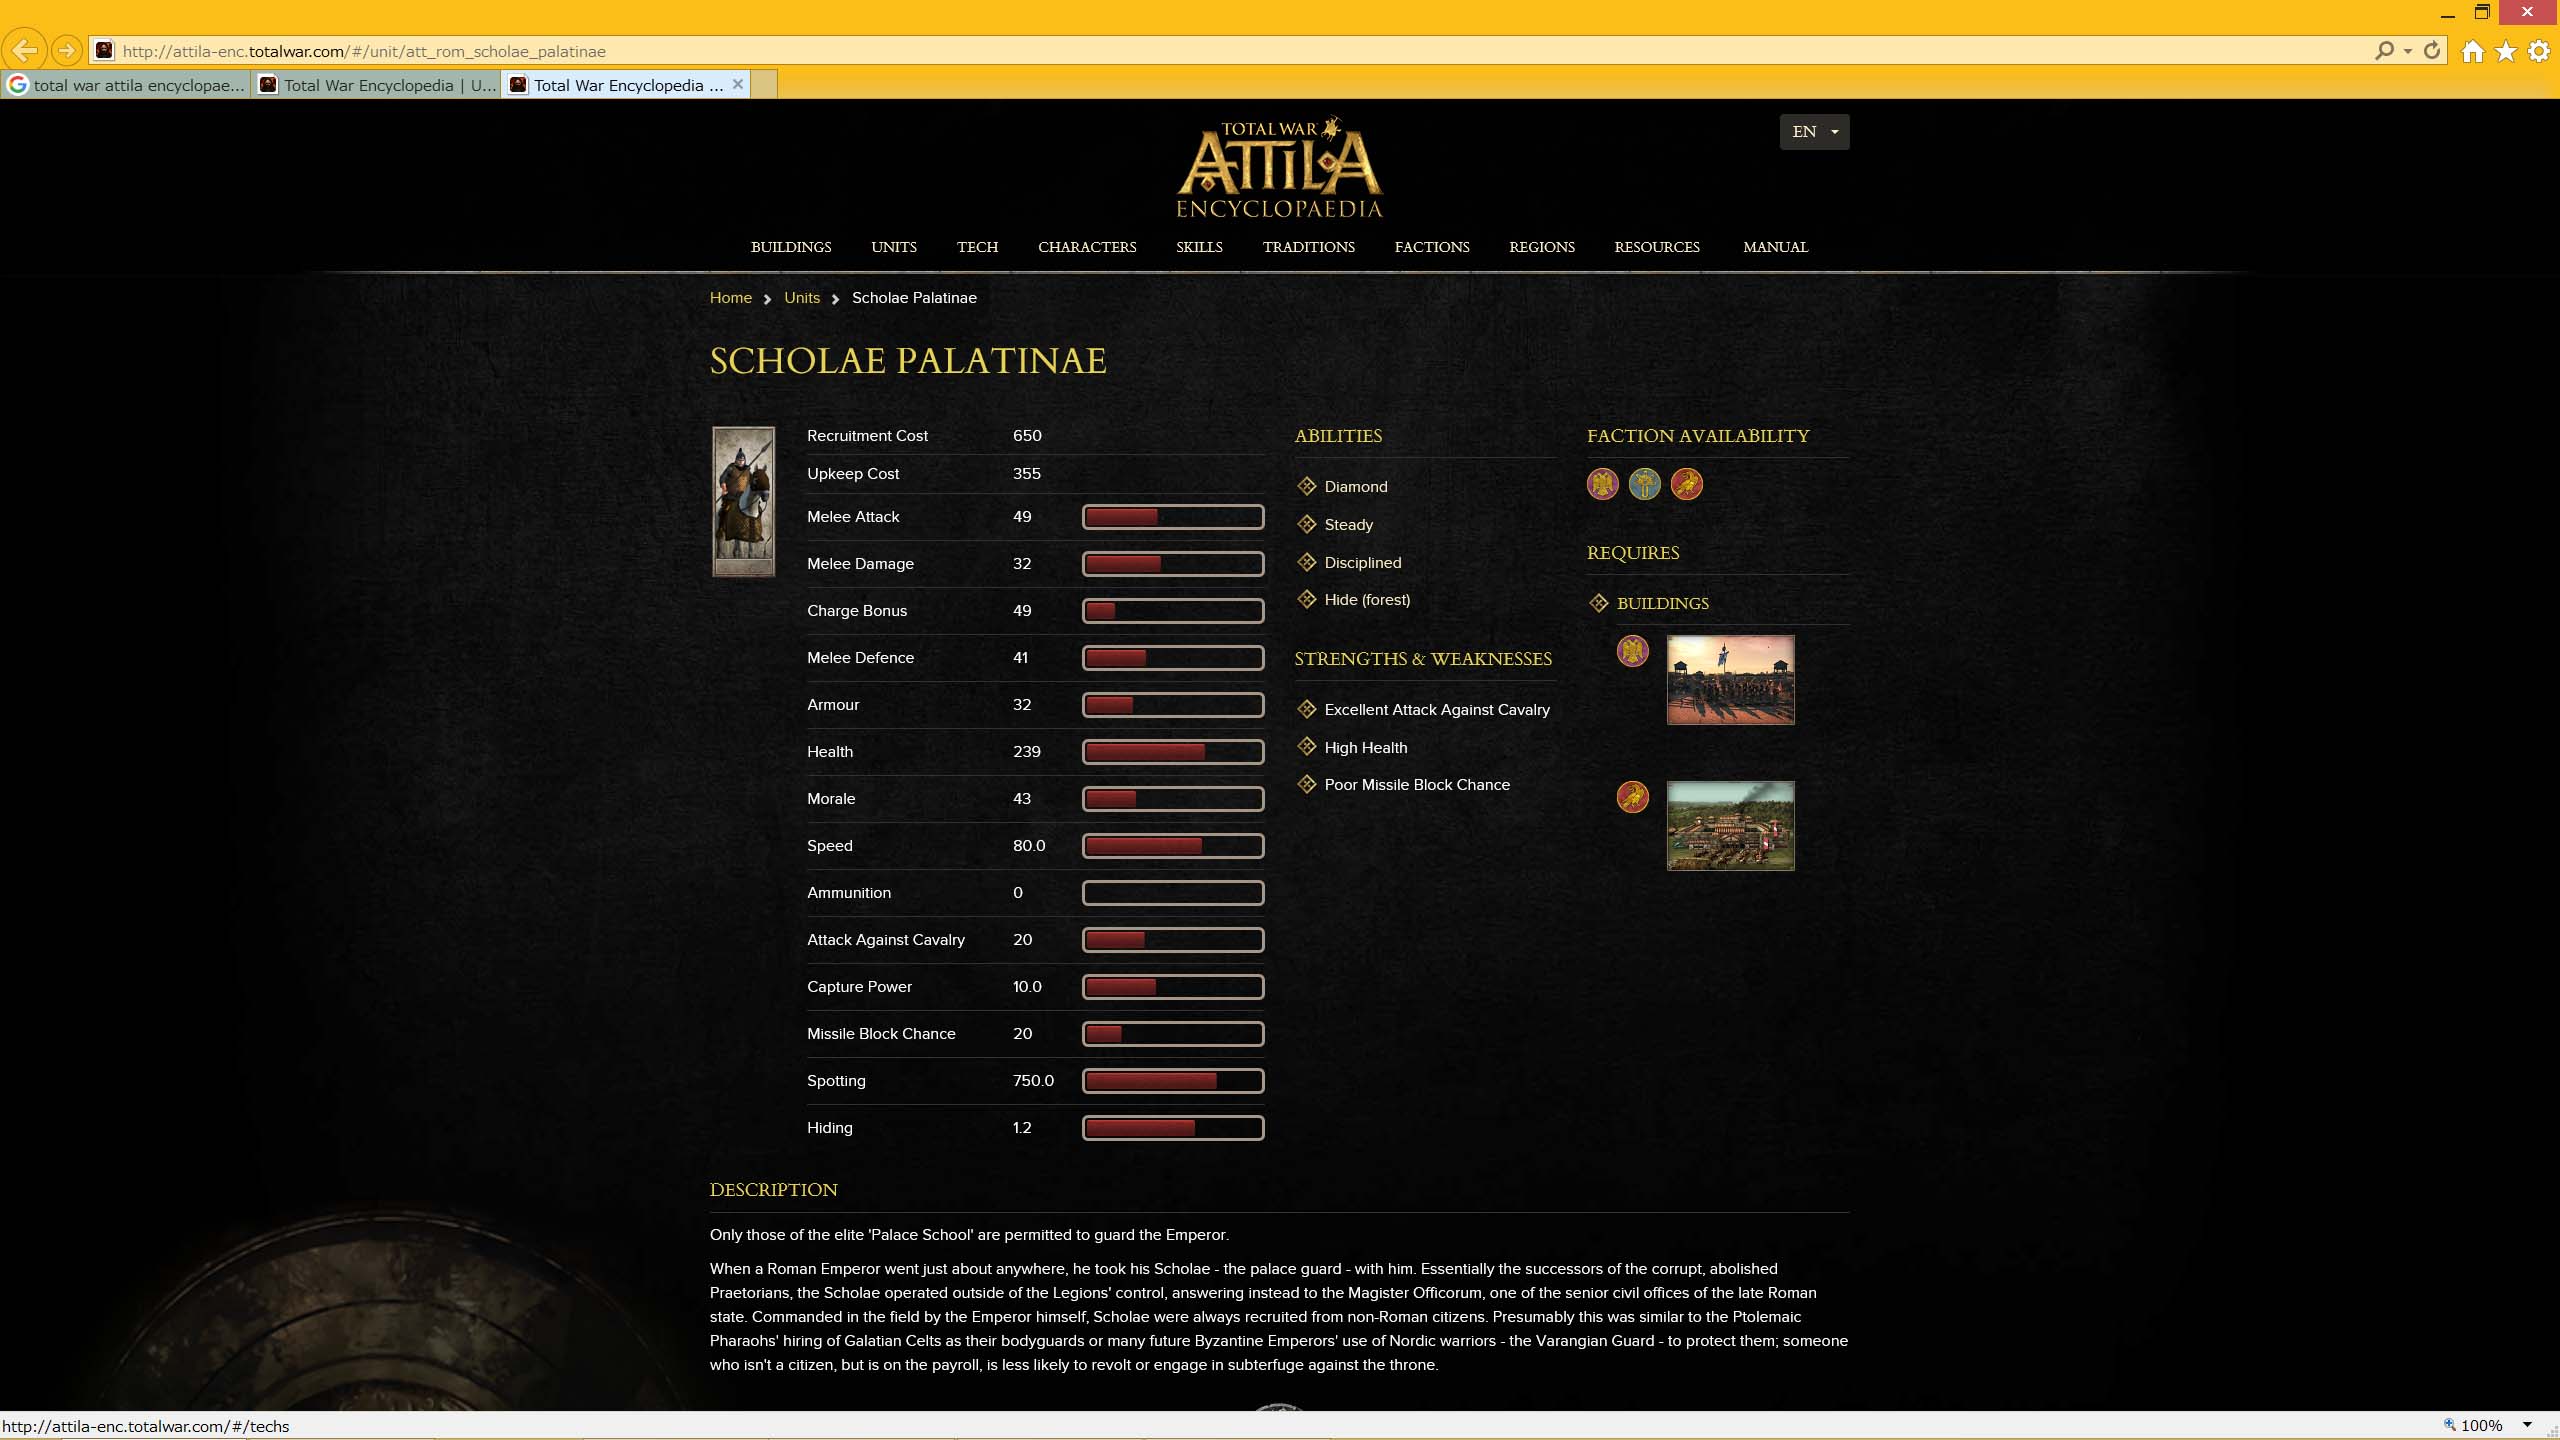This screenshot has height=1440, width=2560.
Task: Click the Scholae Palatinae page heading
Action: click(907, 361)
